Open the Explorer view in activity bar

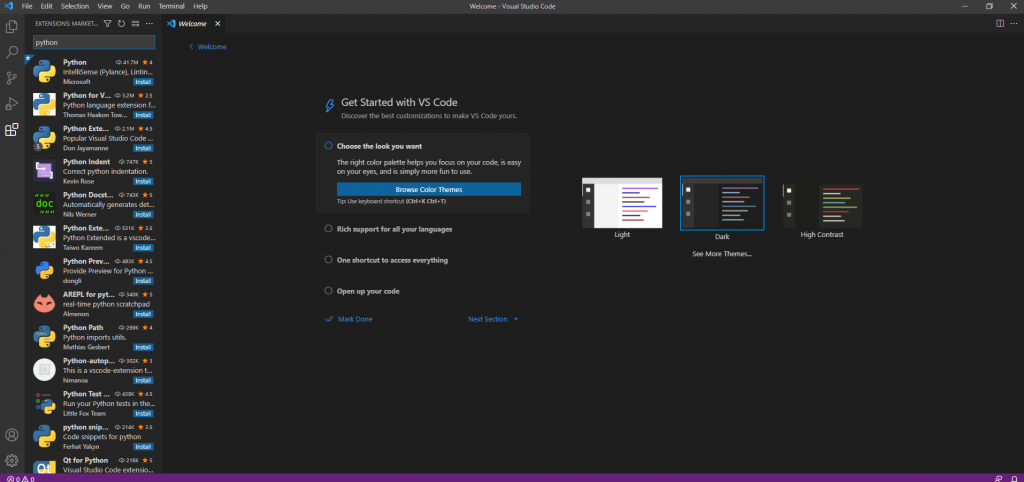click(11, 27)
